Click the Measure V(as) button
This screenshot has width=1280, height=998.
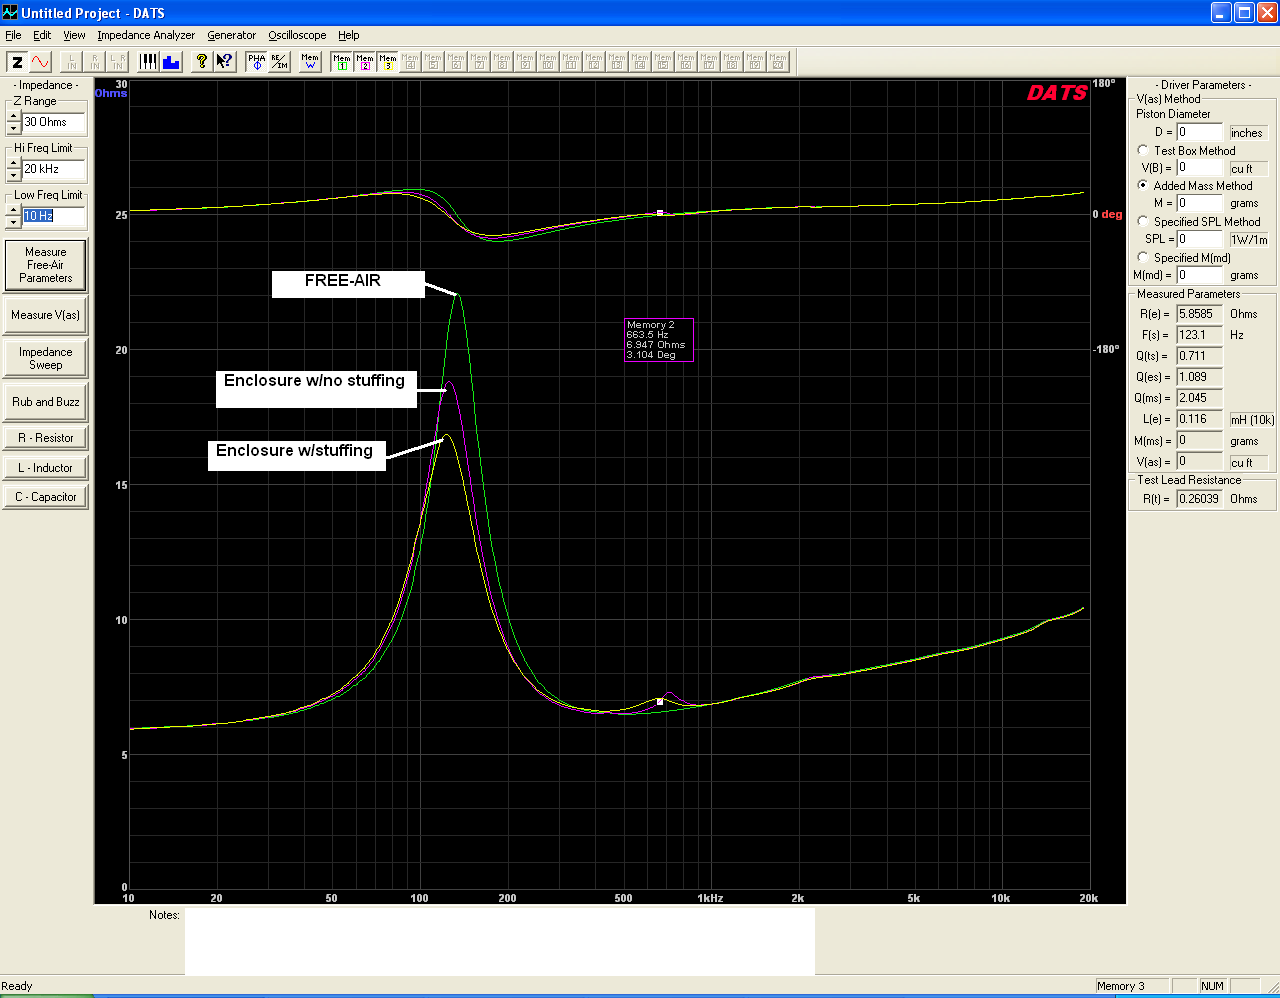[46, 315]
